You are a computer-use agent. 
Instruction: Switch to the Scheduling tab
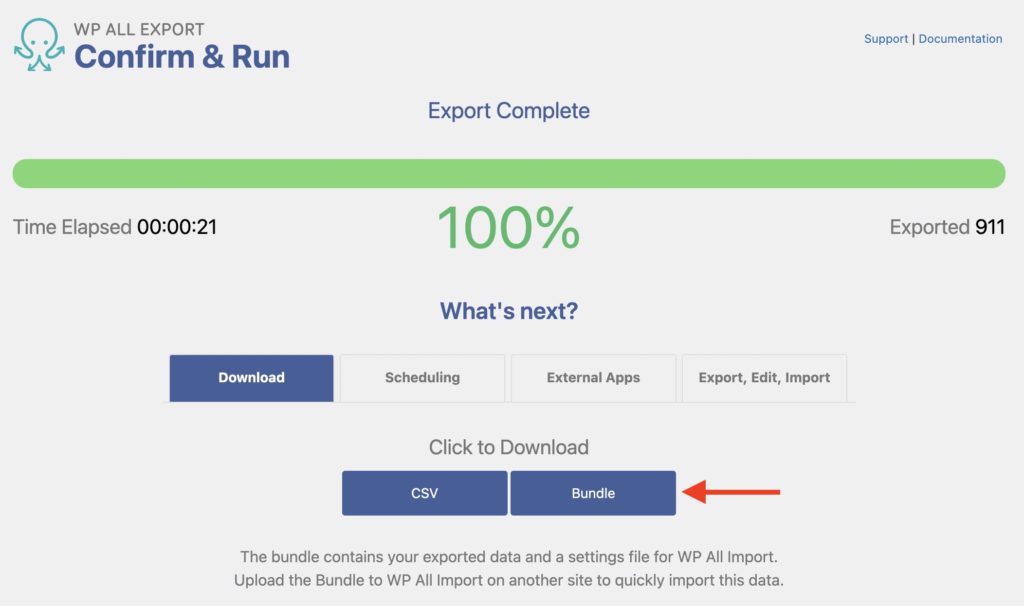421,378
